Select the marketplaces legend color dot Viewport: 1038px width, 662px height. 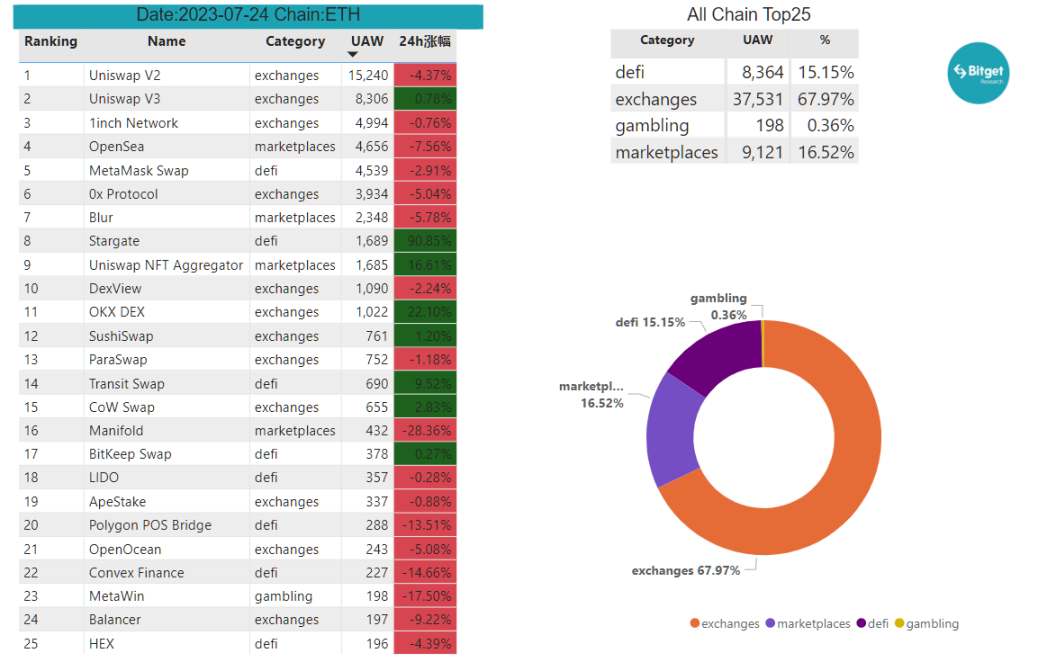point(770,623)
